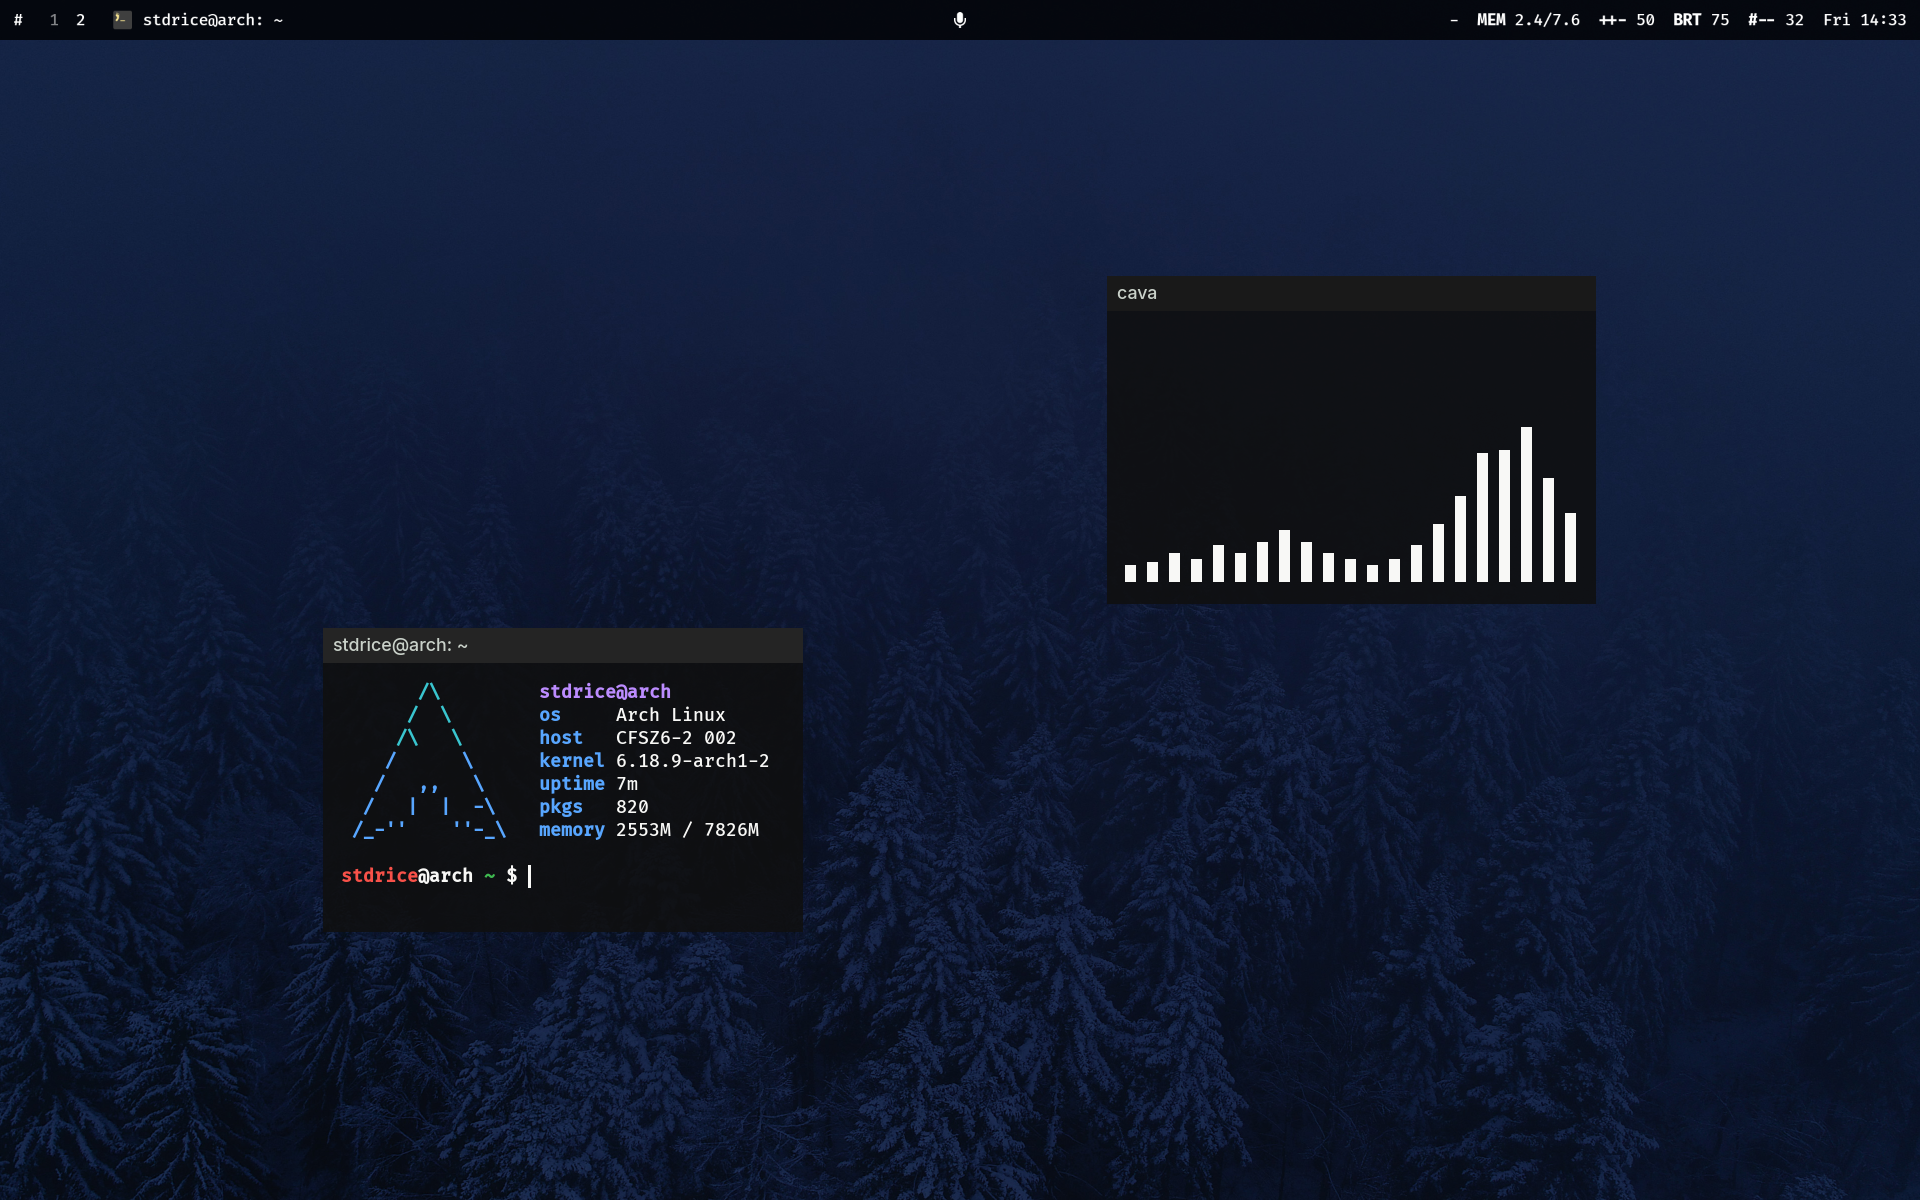Click the pkgs value 820
This screenshot has width=1920, height=1200.
pos(632,807)
